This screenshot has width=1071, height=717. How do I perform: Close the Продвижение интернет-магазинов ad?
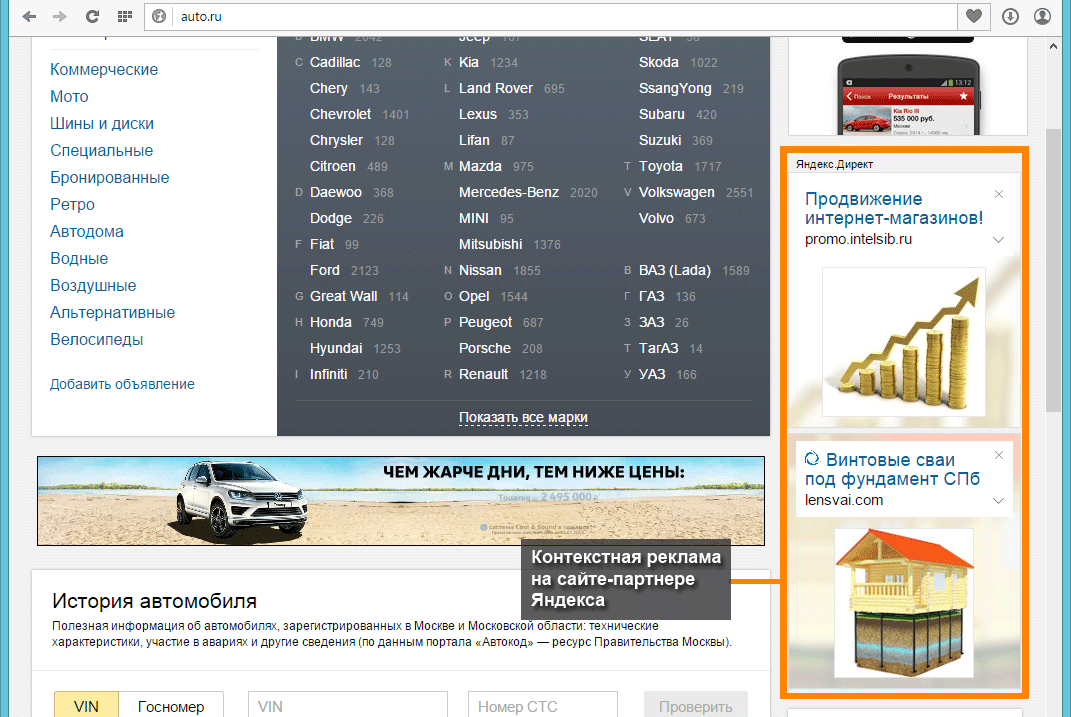point(999,195)
